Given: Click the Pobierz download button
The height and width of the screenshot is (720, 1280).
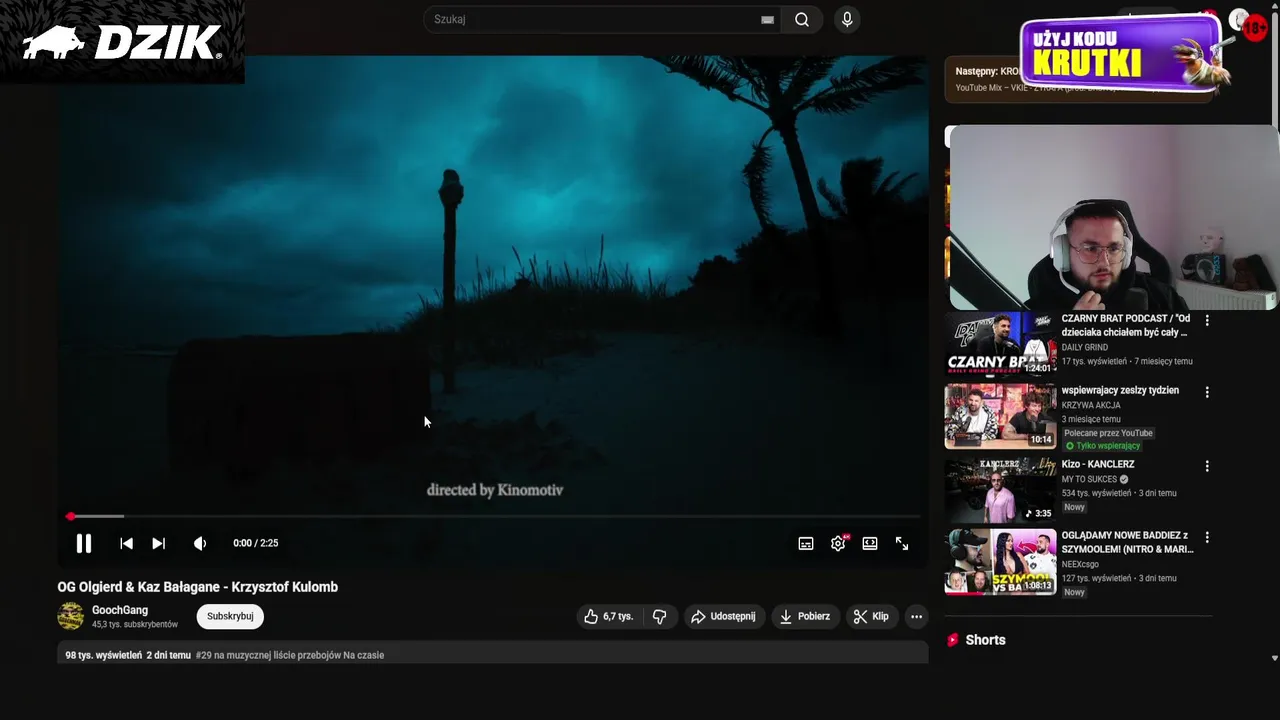Looking at the screenshot, I should coord(805,616).
